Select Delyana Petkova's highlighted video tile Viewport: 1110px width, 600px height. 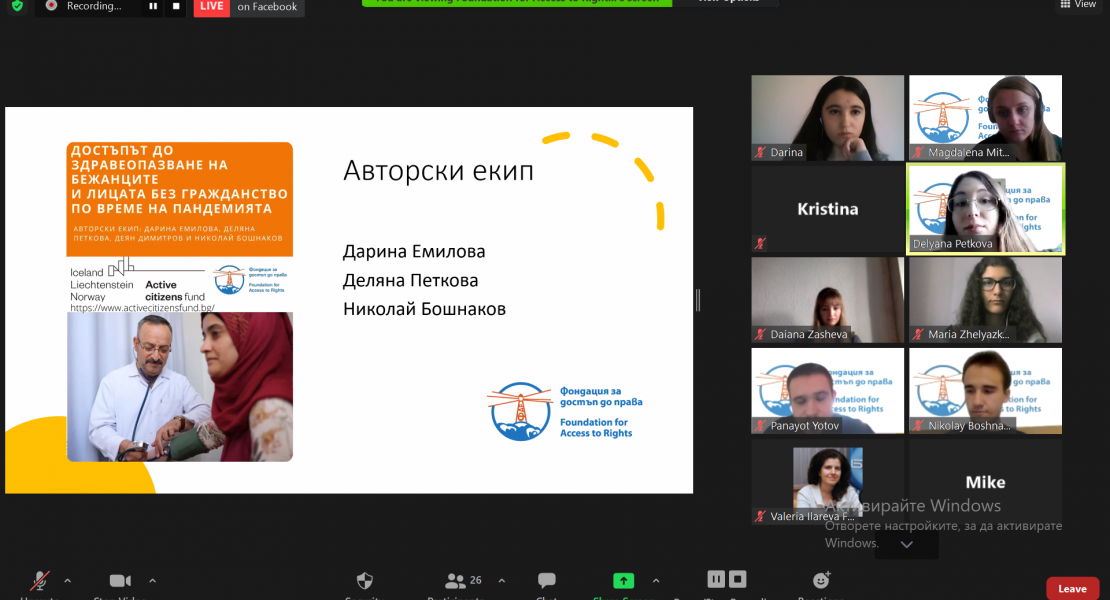point(985,209)
